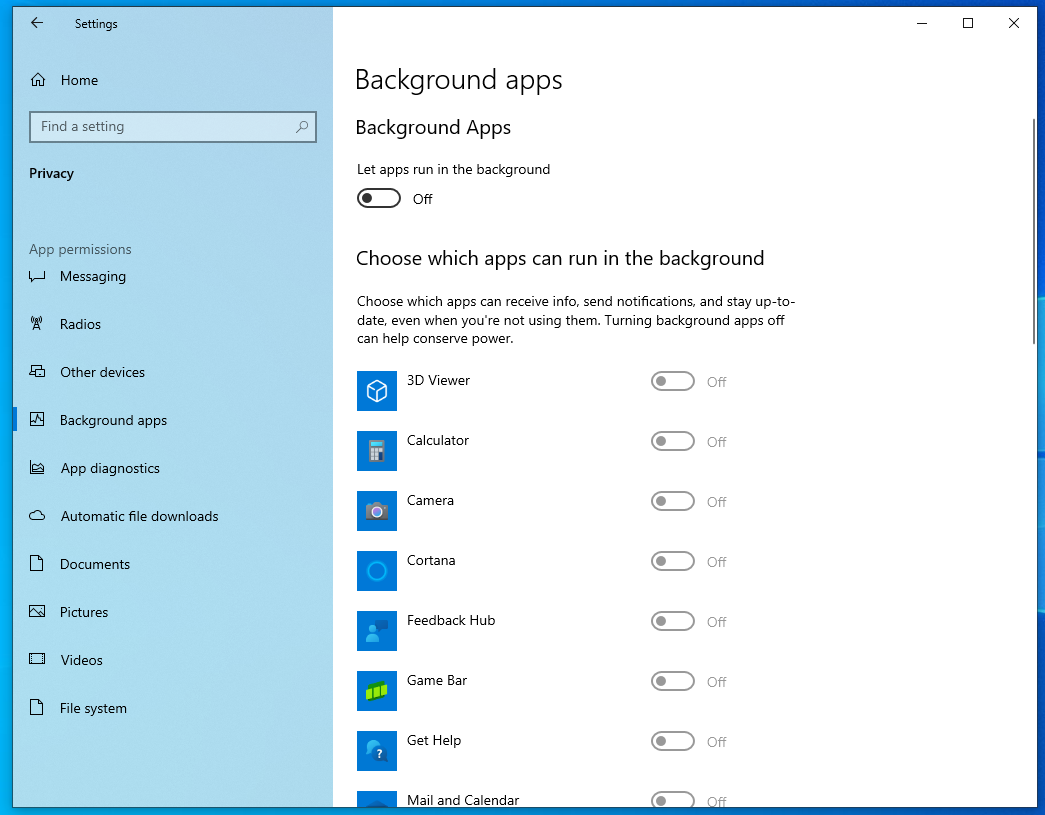The image size is (1045, 815).
Task: Minimize the Settings window
Action: (x=922, y=23)
